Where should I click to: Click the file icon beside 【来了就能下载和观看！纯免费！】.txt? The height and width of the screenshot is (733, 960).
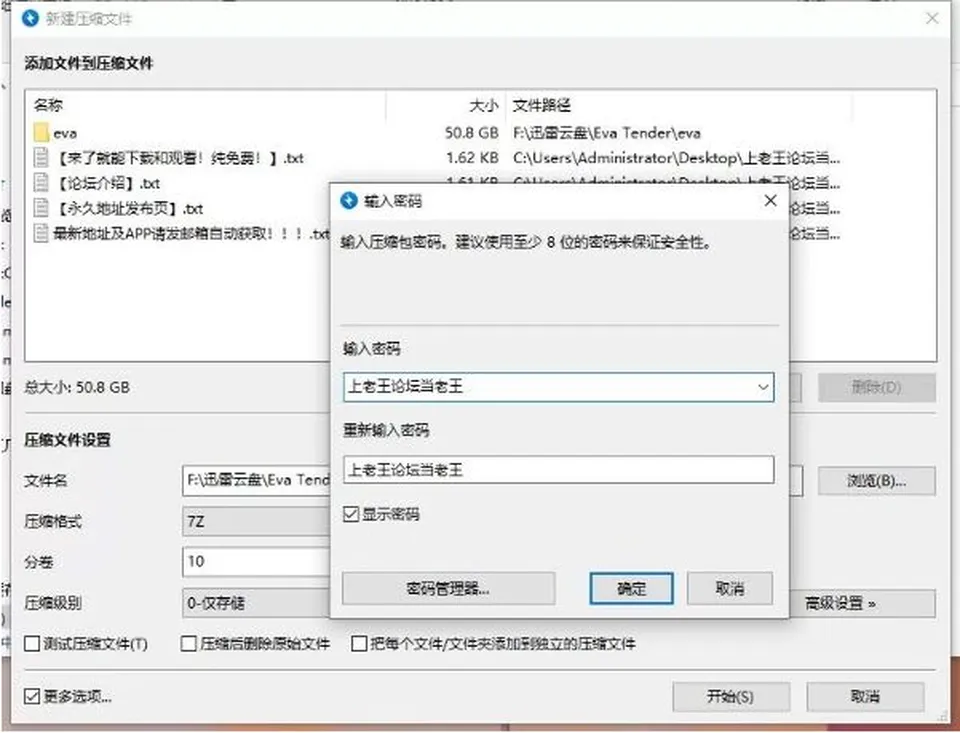click(41, 158)
